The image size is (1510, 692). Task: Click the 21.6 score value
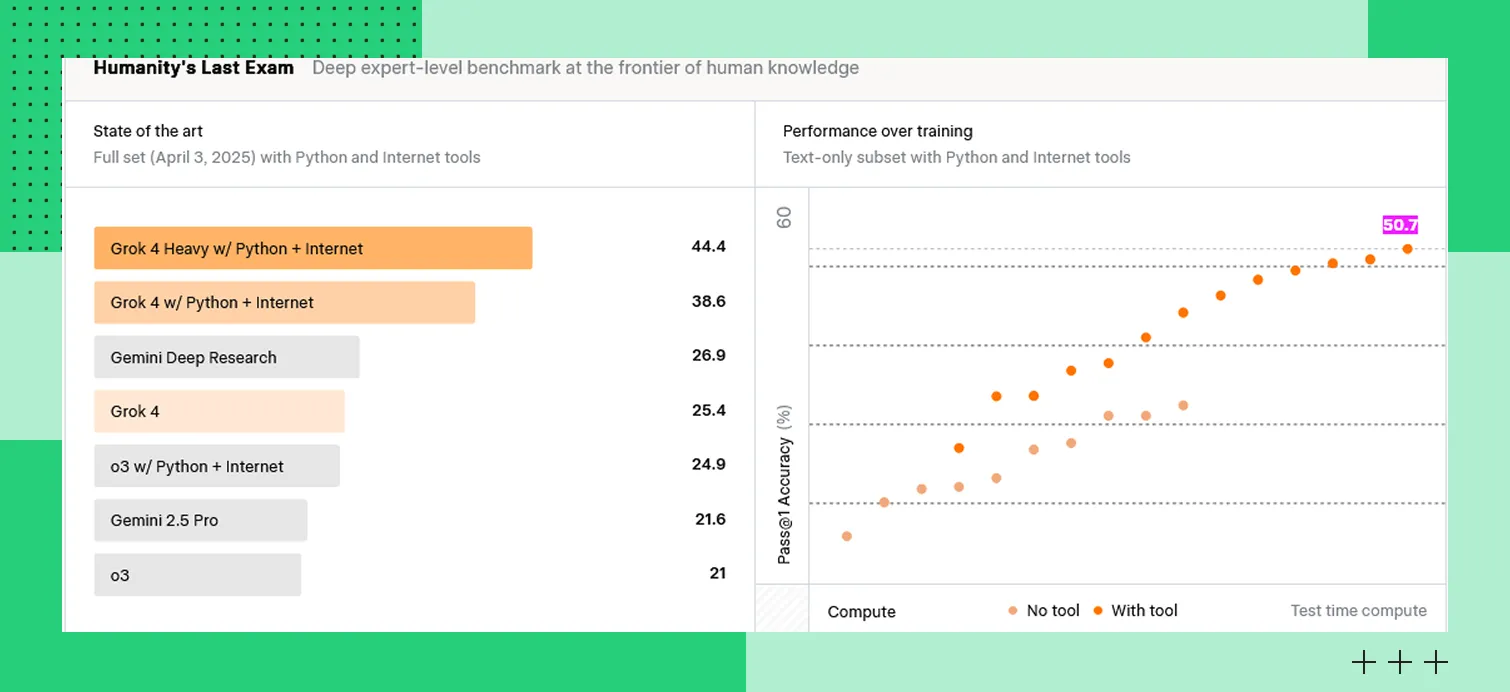[x=710, y=519]
